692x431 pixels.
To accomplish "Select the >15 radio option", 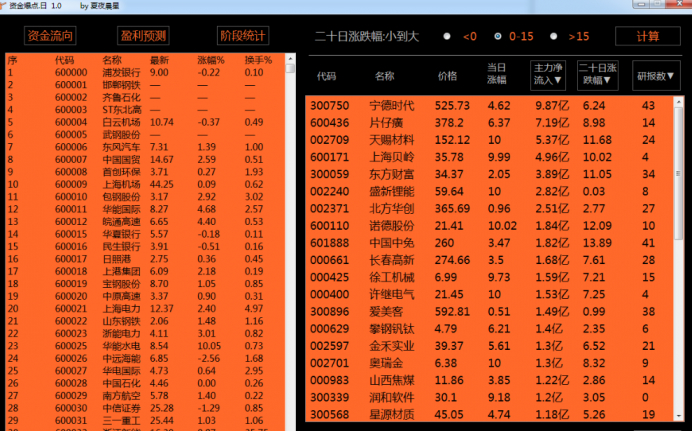I will [553, 36].
